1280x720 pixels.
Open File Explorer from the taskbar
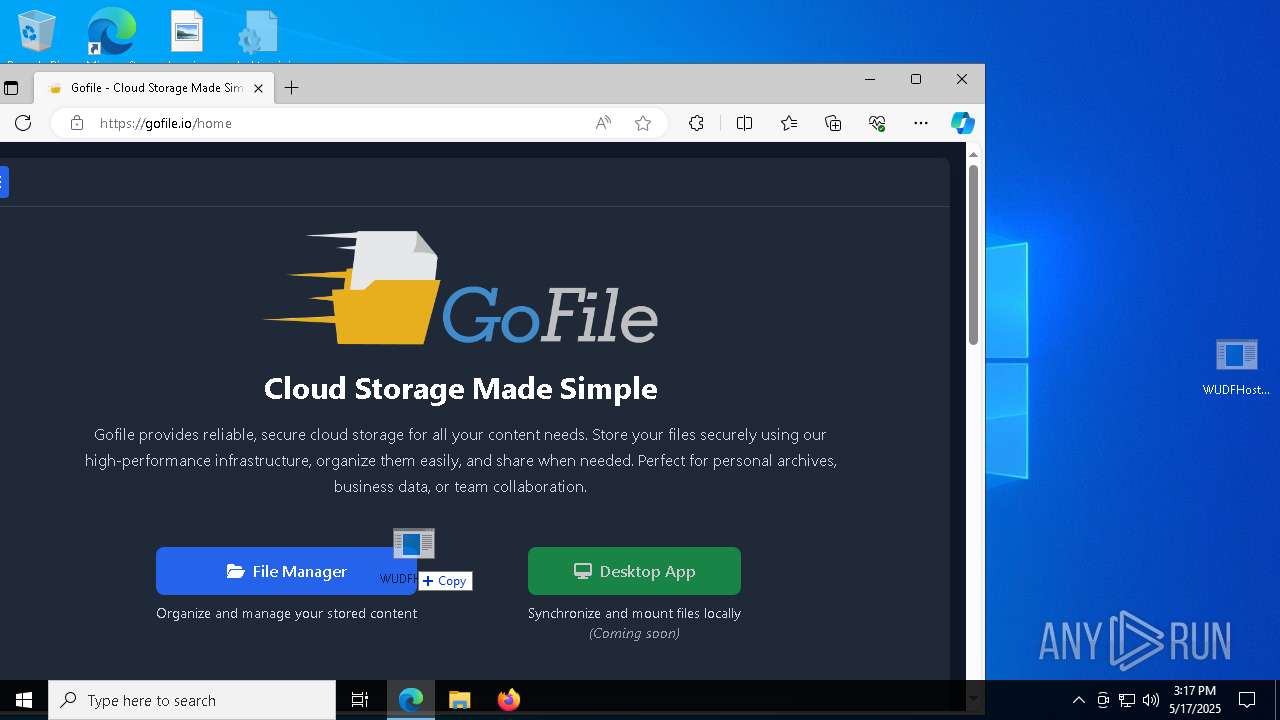click(x=460, y=700)
